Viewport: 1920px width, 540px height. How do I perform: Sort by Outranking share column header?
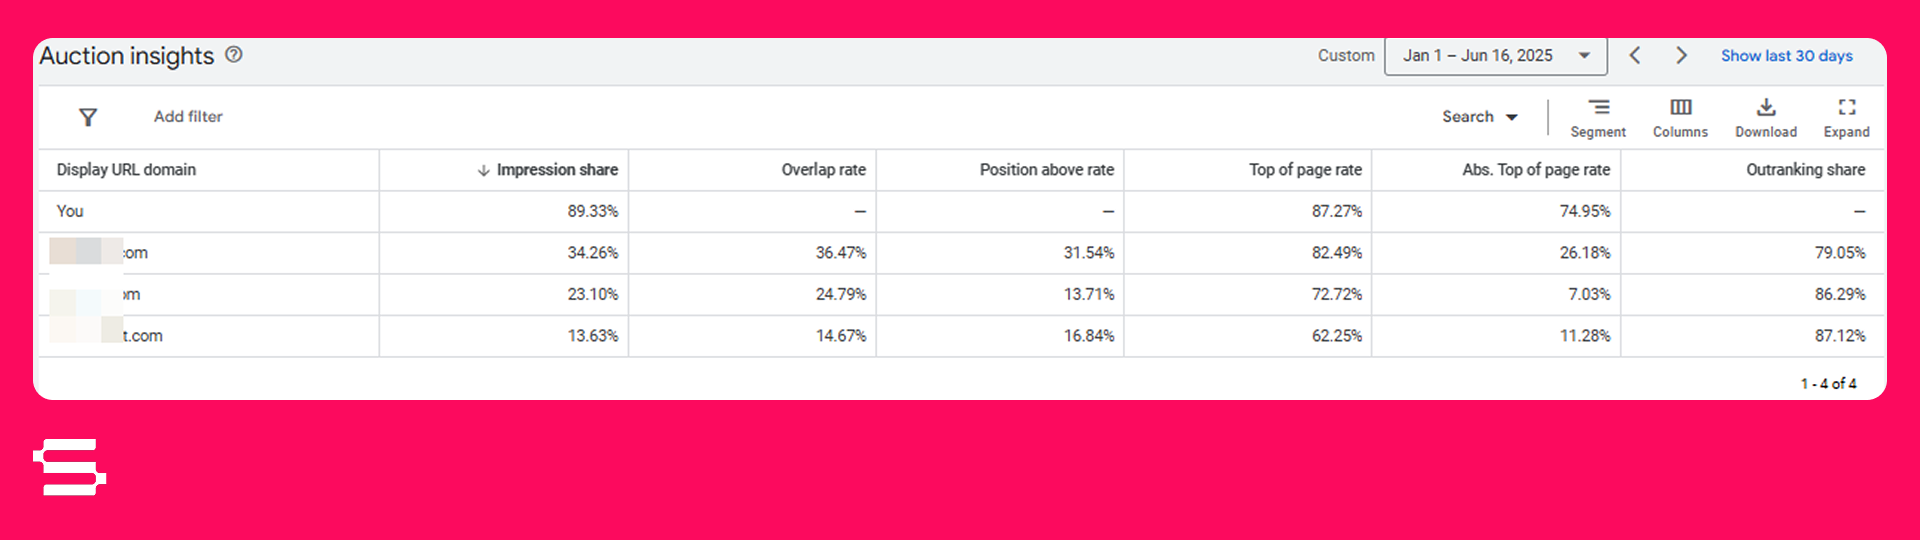coord(1805,170)
